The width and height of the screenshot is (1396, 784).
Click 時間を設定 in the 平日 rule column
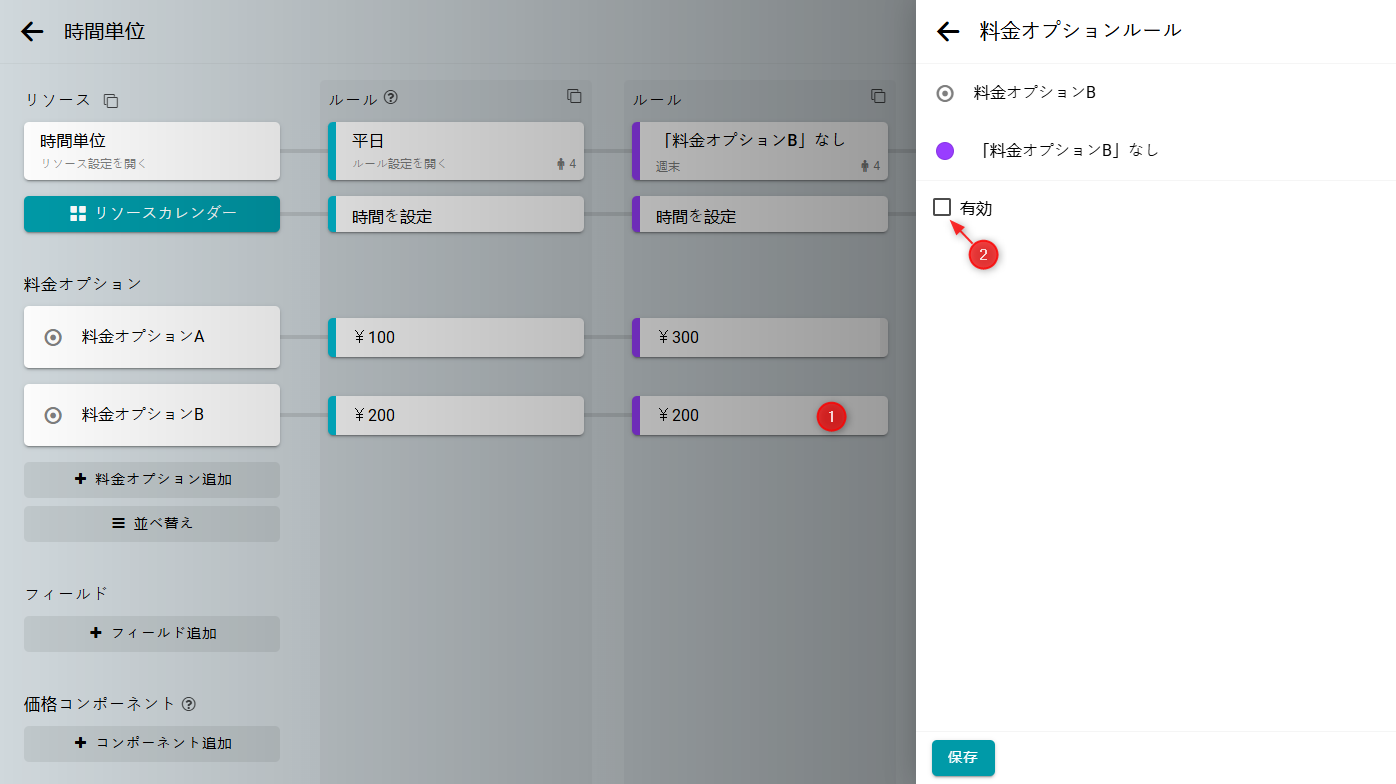pyautogui.click(x=456, y=214)
